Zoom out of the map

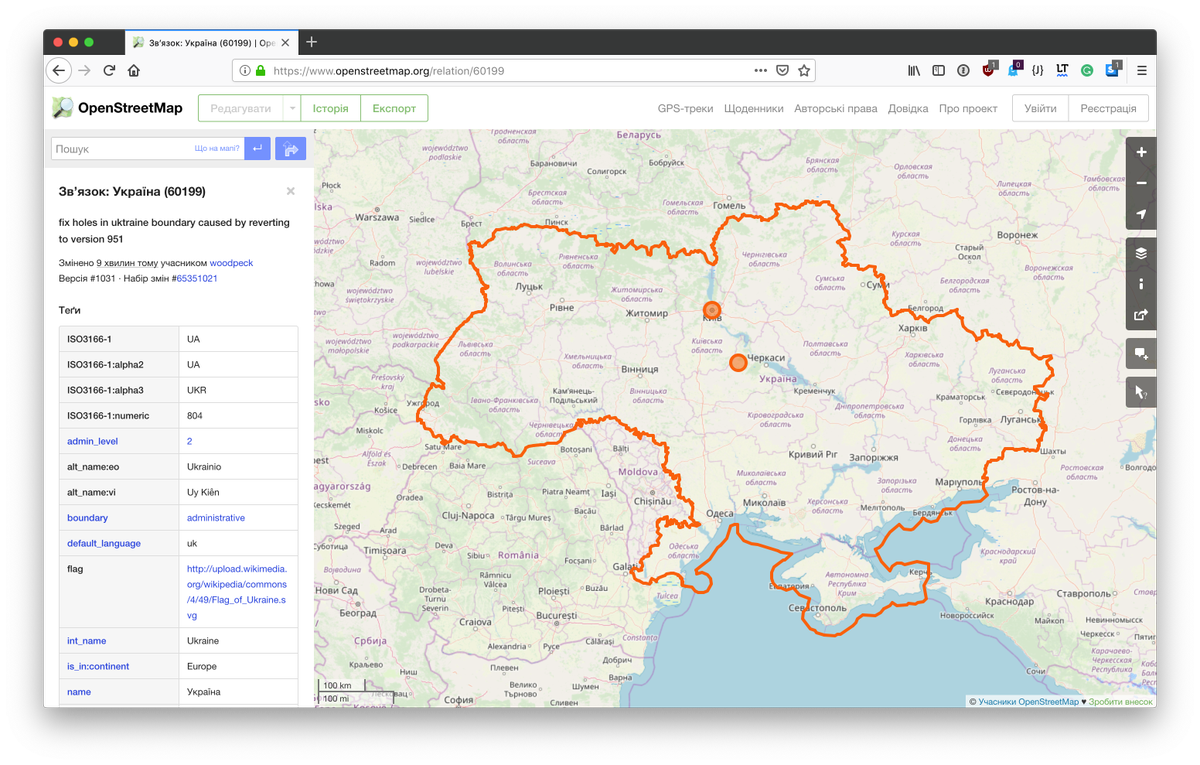coord(1140,183)
